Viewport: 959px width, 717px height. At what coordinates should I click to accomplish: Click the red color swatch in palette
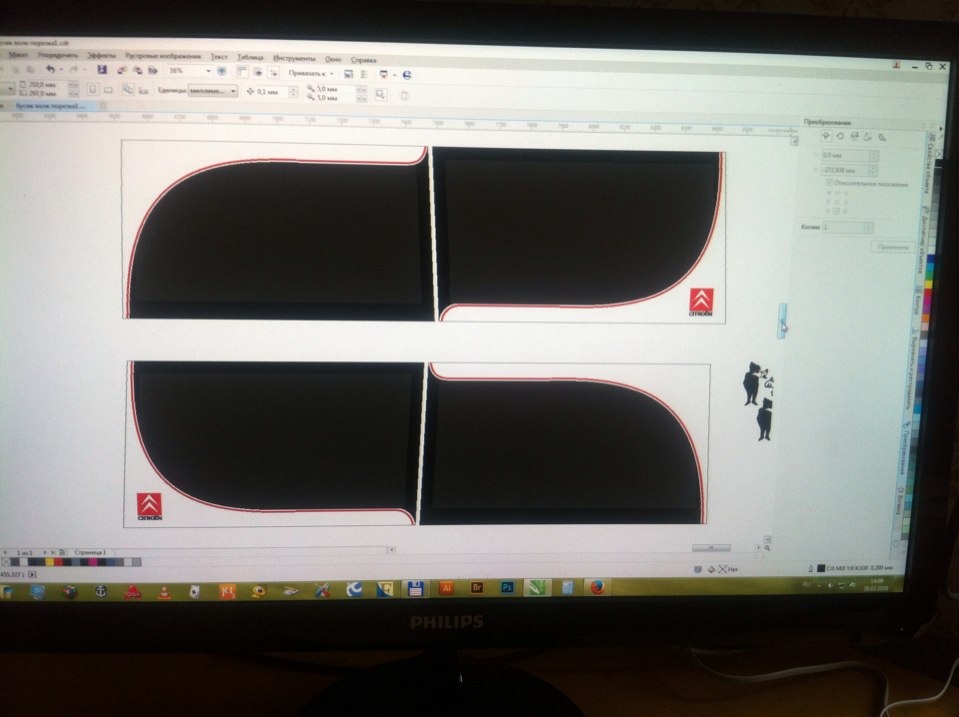tap(58, 562)
